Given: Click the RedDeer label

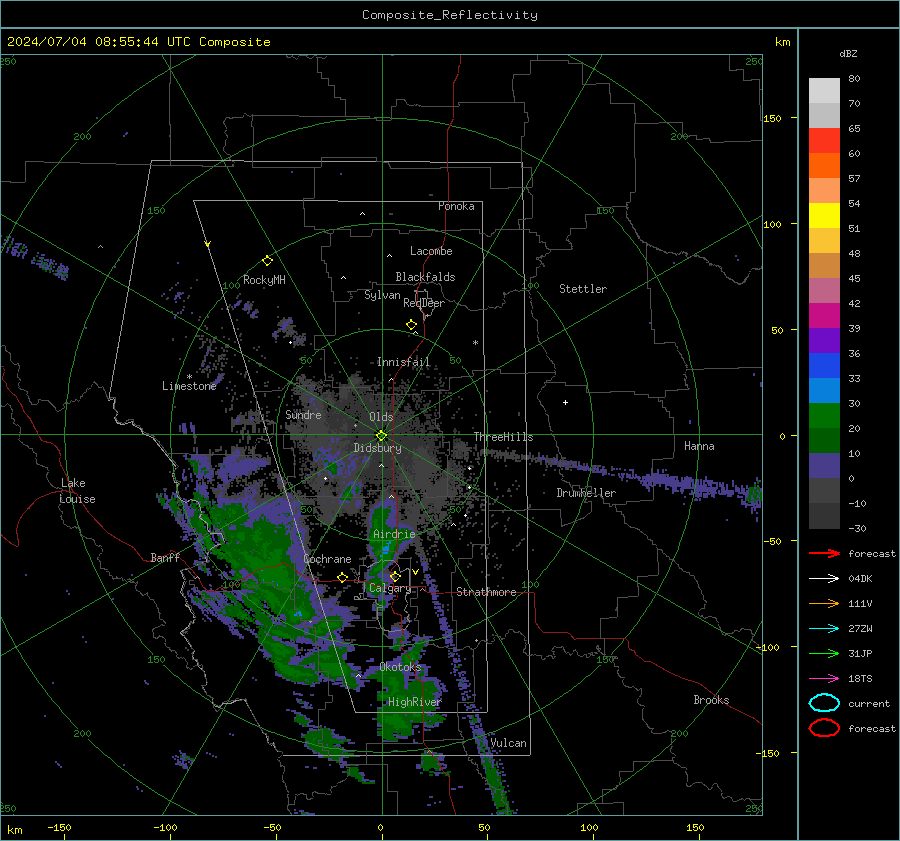Looking at the screenshot, I should pyautogui.click(x=424, y=303).
